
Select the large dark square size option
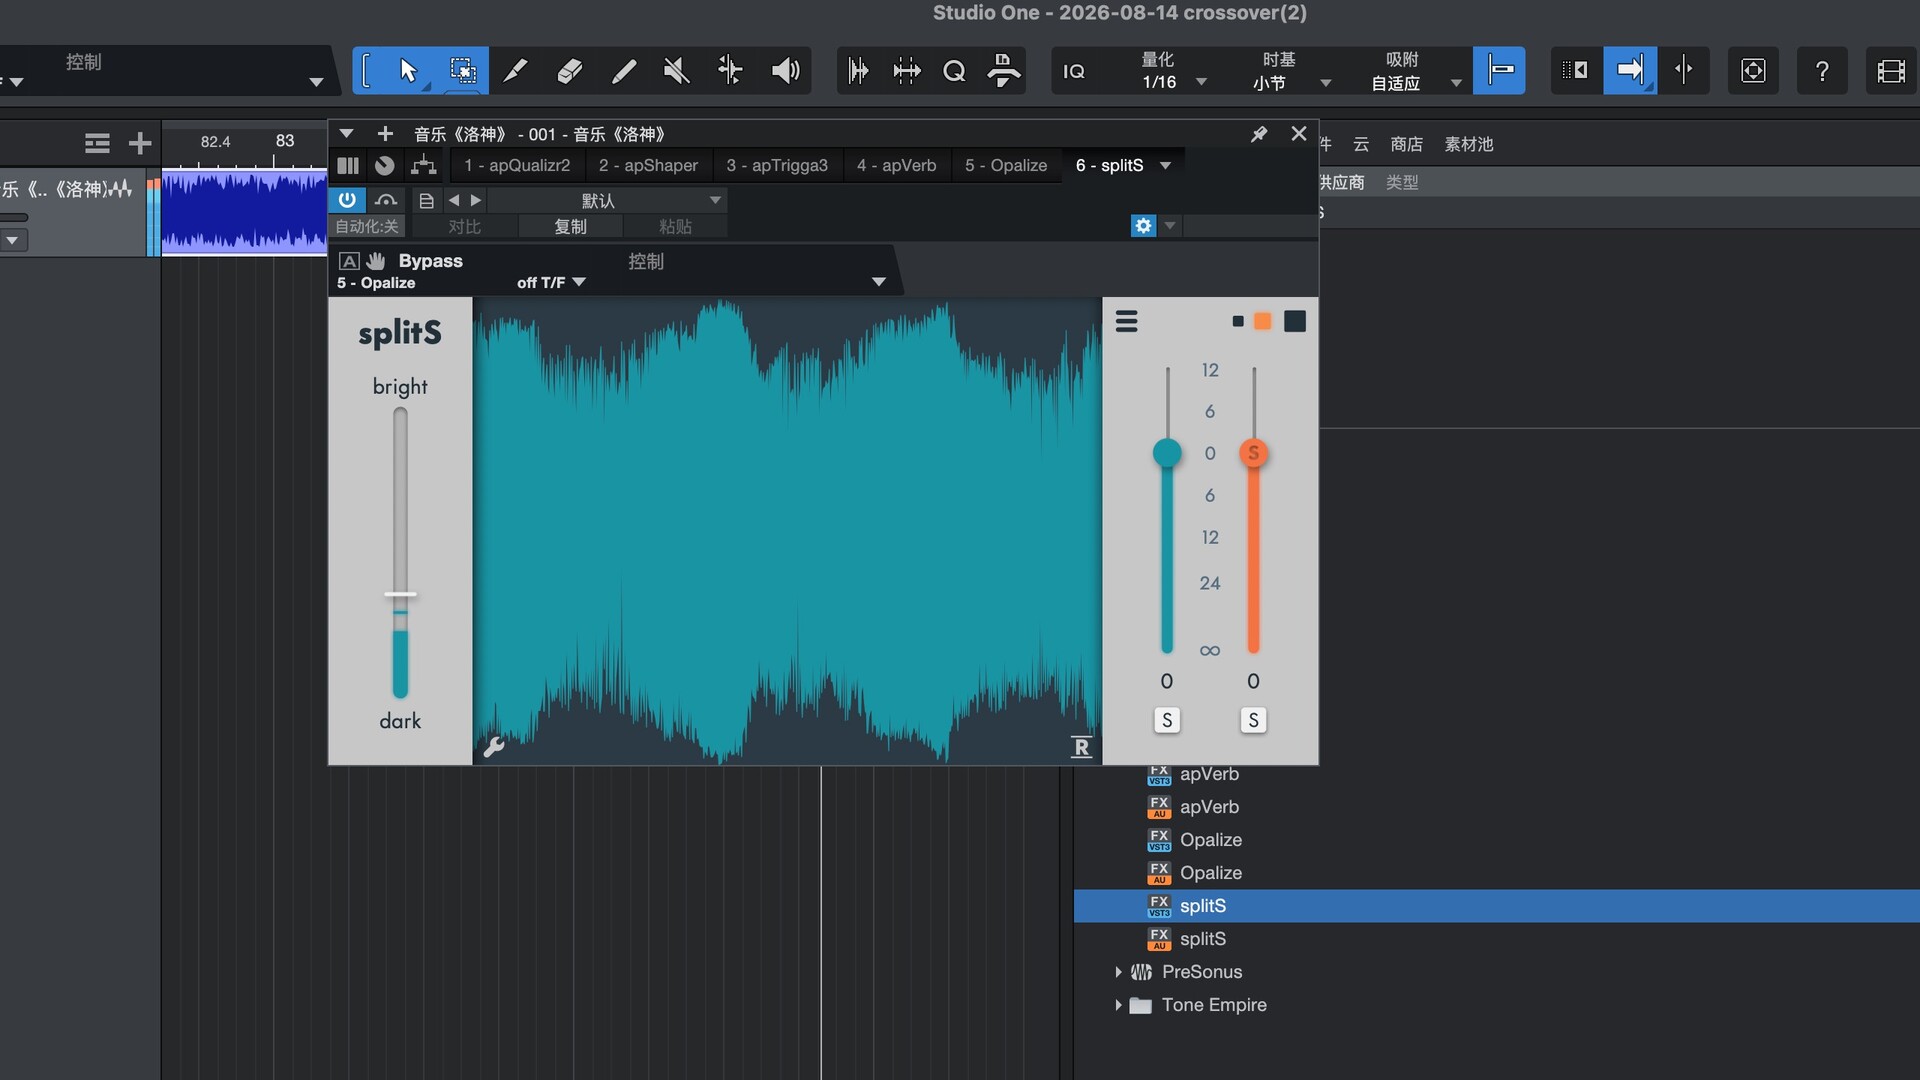tap(1295, 321)
